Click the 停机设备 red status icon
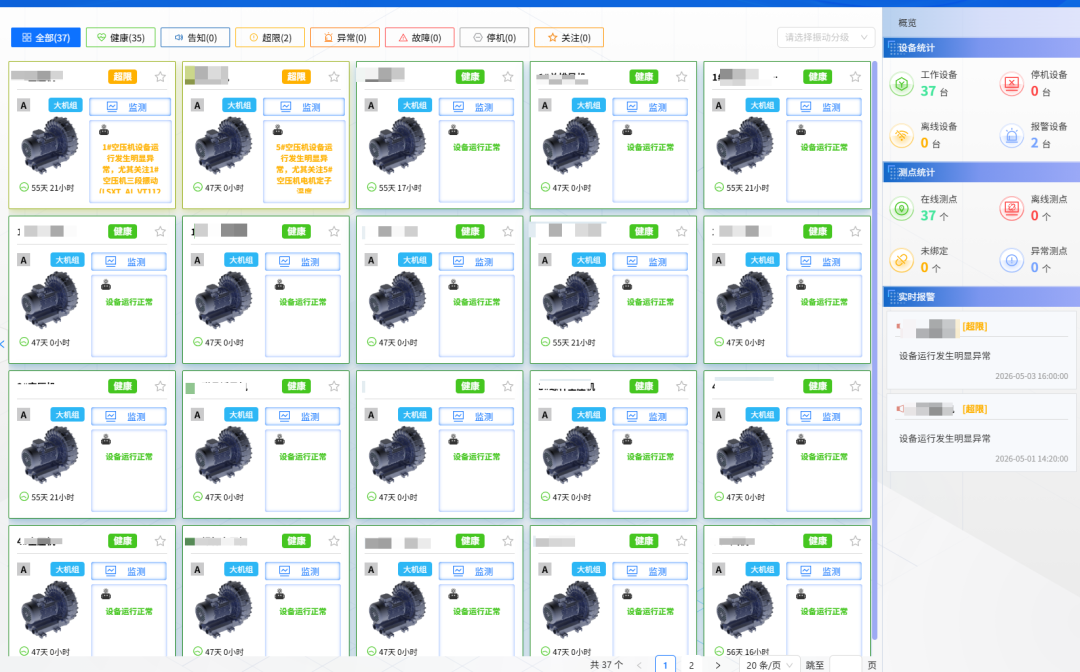The width and height of the screenshot is (1080, 672). (1011, 84)
